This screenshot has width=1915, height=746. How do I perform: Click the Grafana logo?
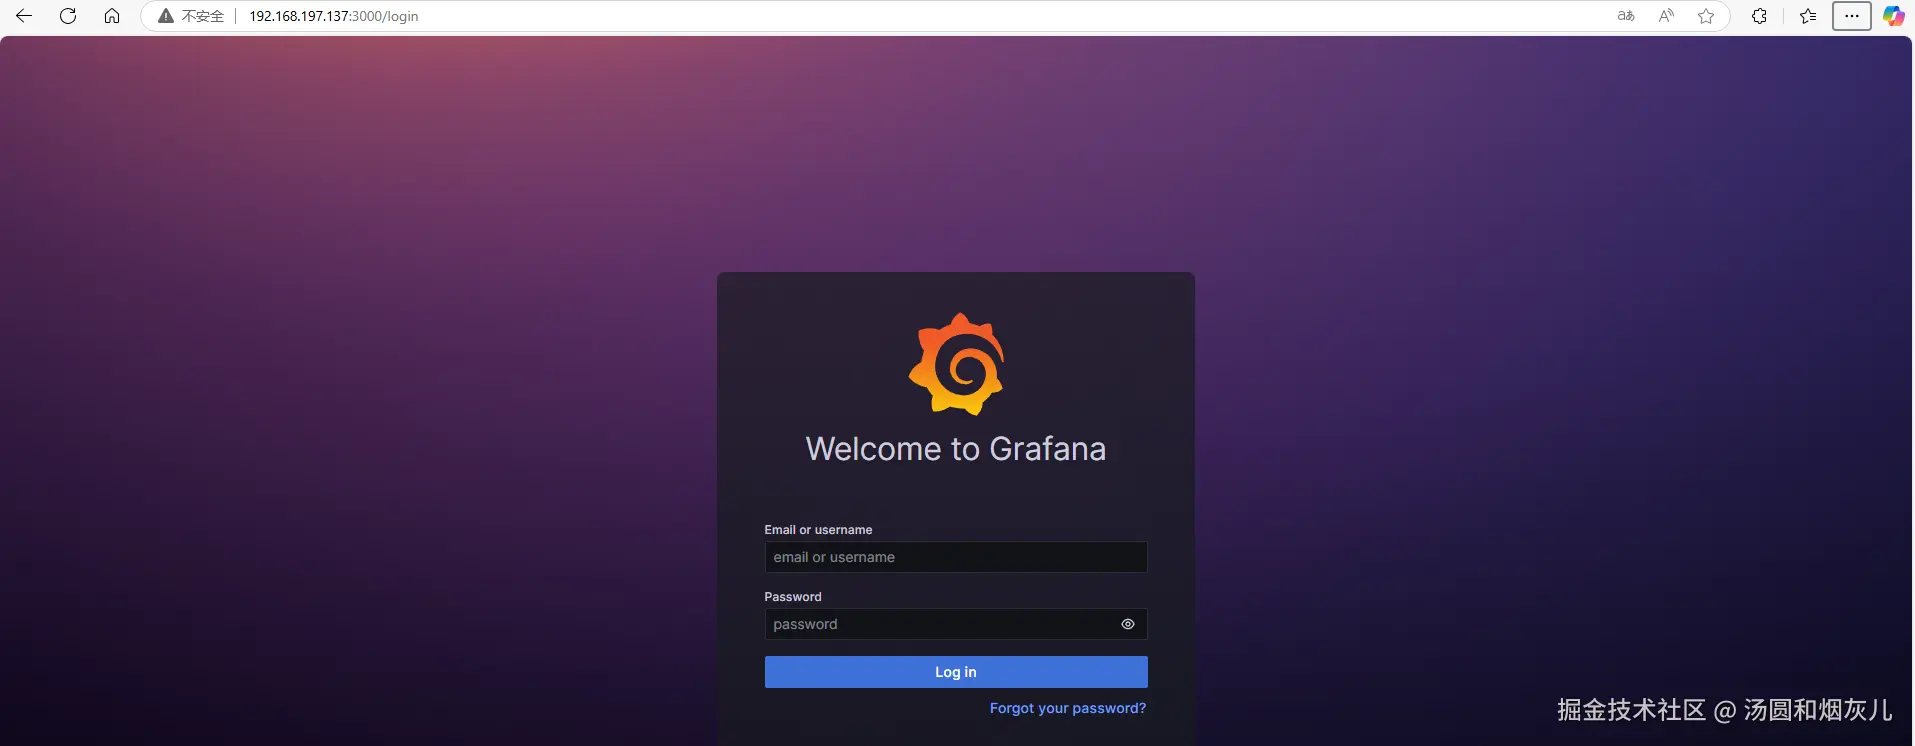[956, 364]
